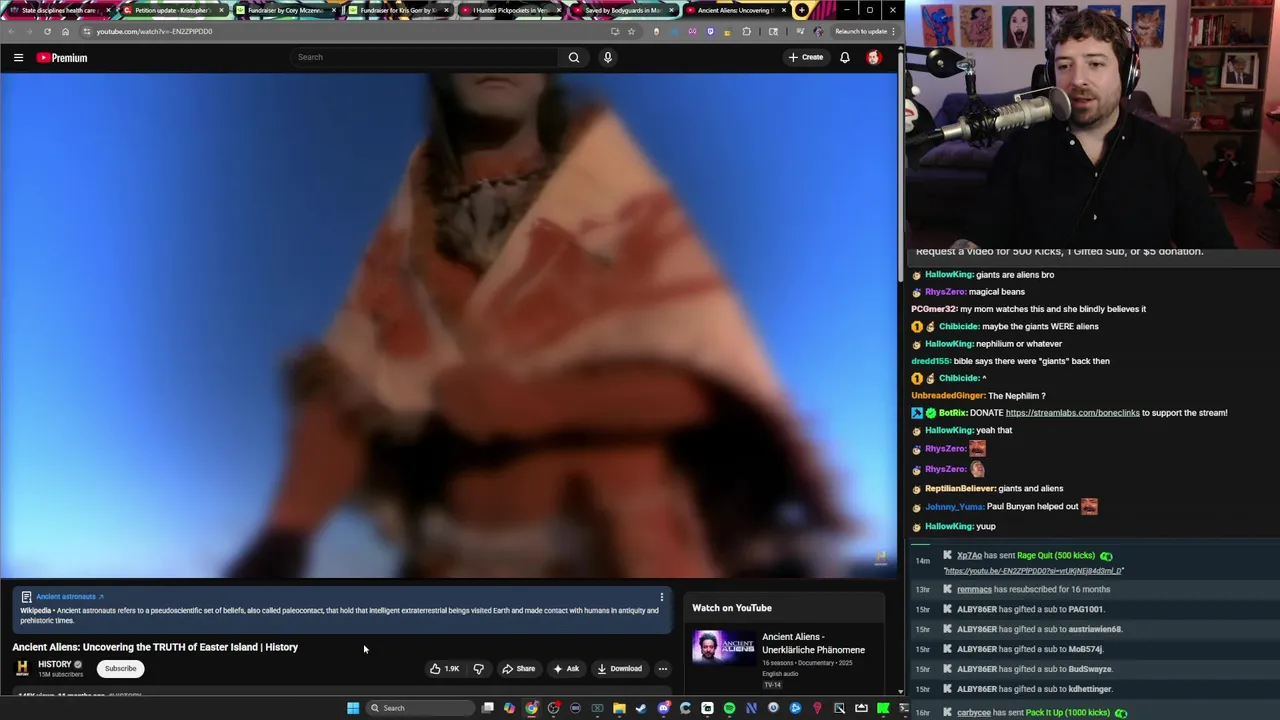
Task: Click the HISTORY channel avatar
Action: point(22,668)
